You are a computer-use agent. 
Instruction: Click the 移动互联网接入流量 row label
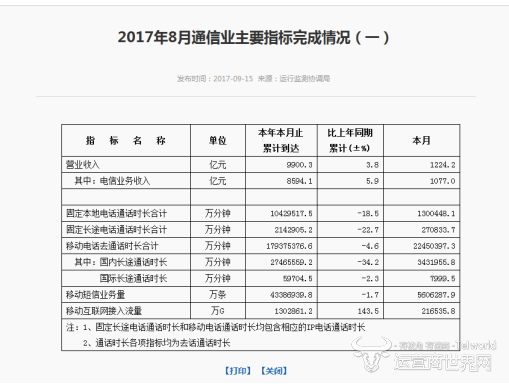pos(104,311)
